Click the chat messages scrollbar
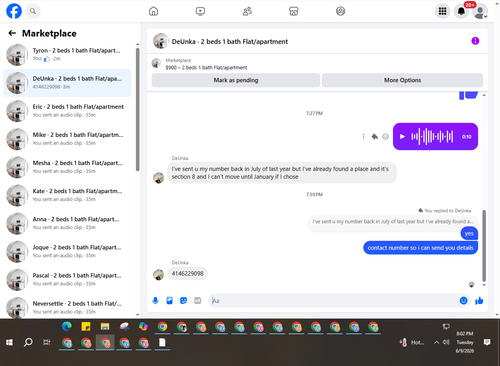The height and width of the screenshot is (366, 500). (484, 246)
